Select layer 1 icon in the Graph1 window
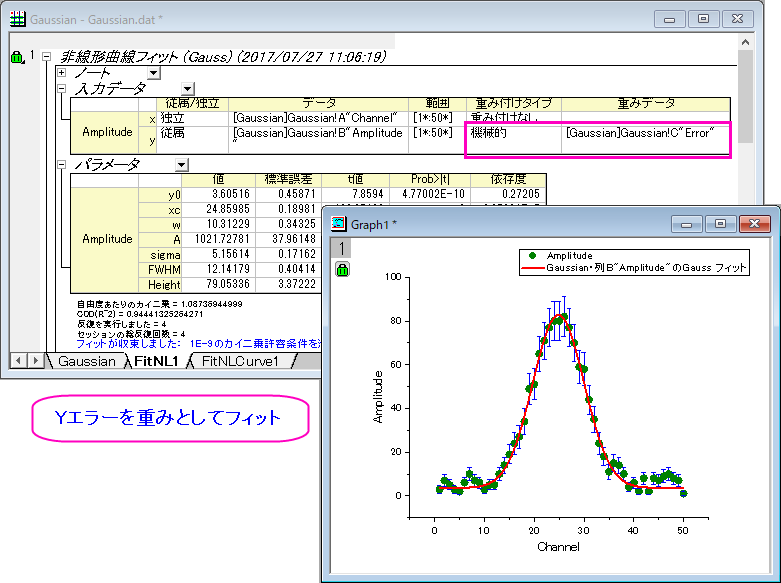 341,248
